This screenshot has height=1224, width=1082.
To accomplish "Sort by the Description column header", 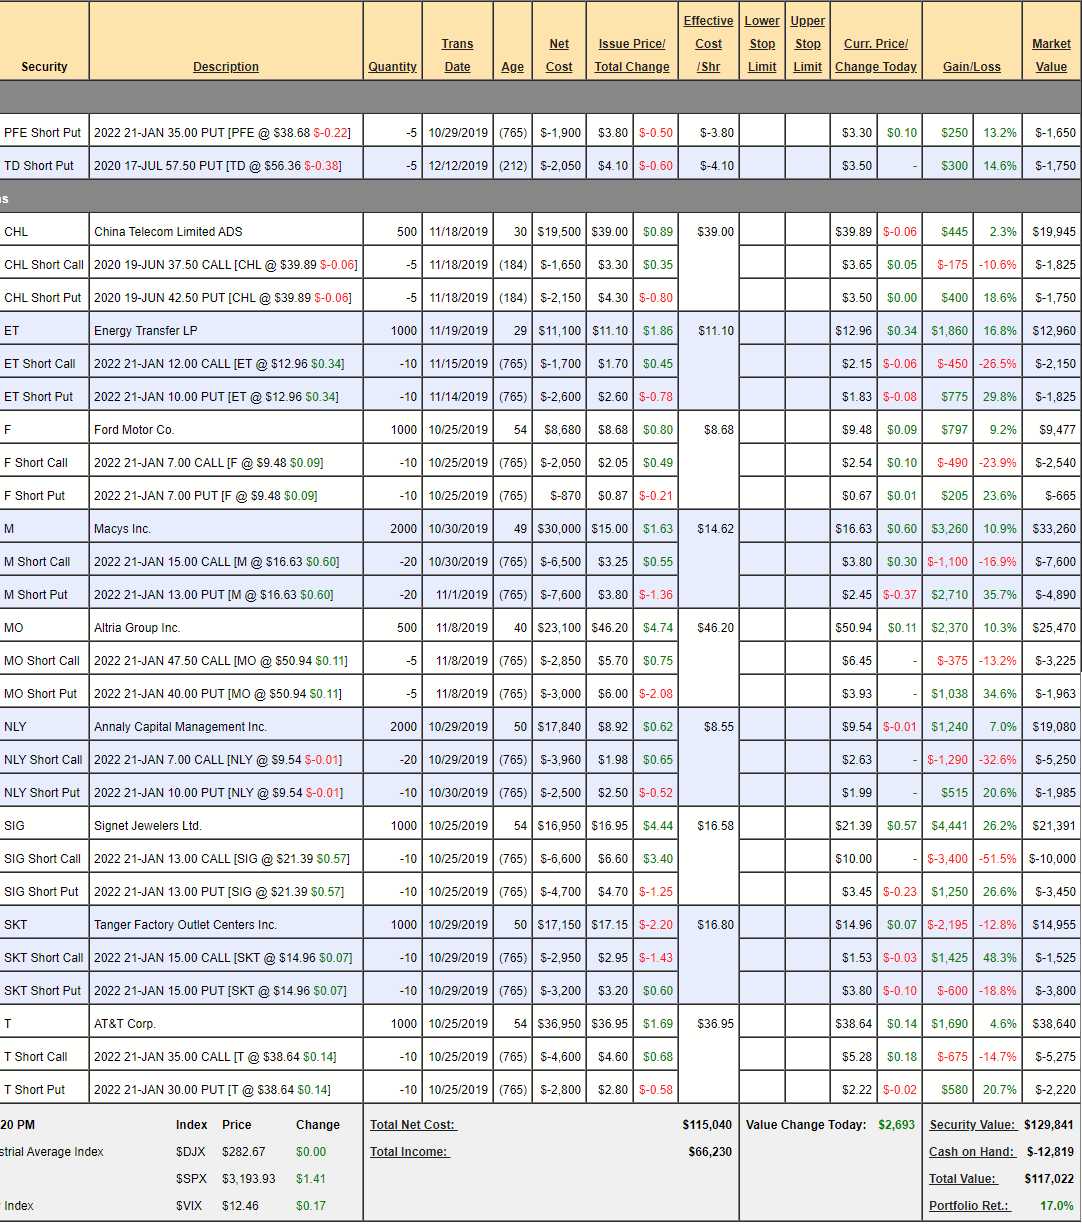I will tap(225, 67).
